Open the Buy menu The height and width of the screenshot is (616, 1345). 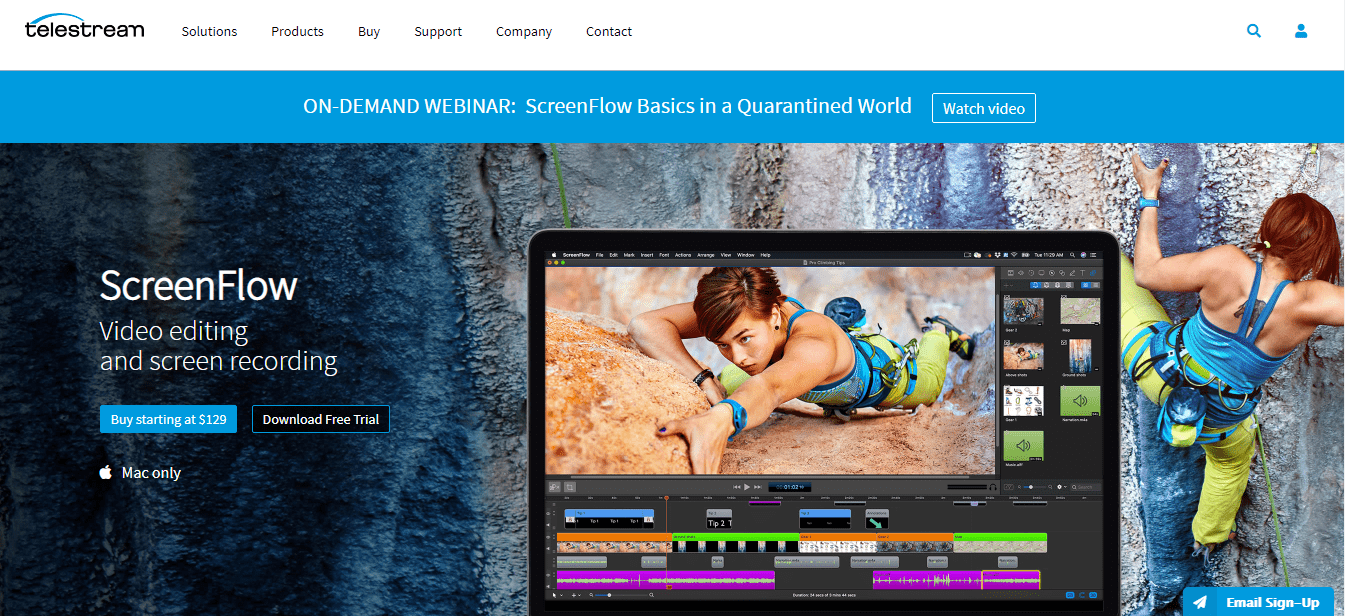pos(369,31)
